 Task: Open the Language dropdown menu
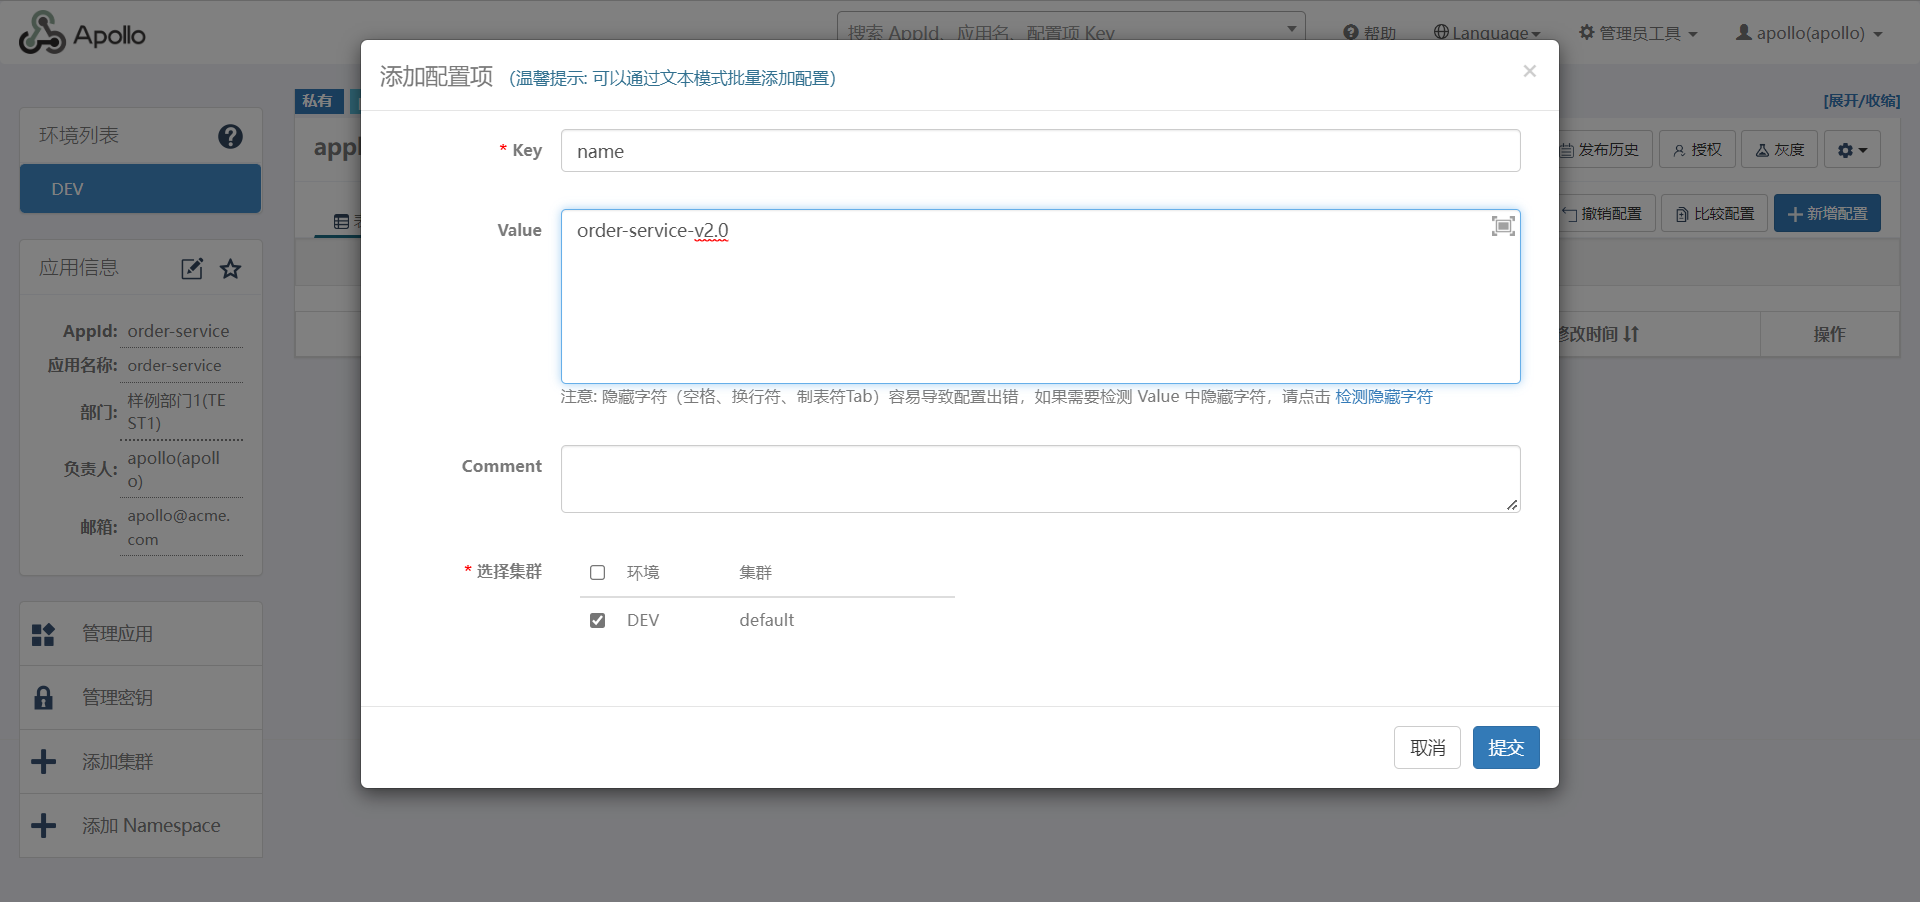(1487, 33)
